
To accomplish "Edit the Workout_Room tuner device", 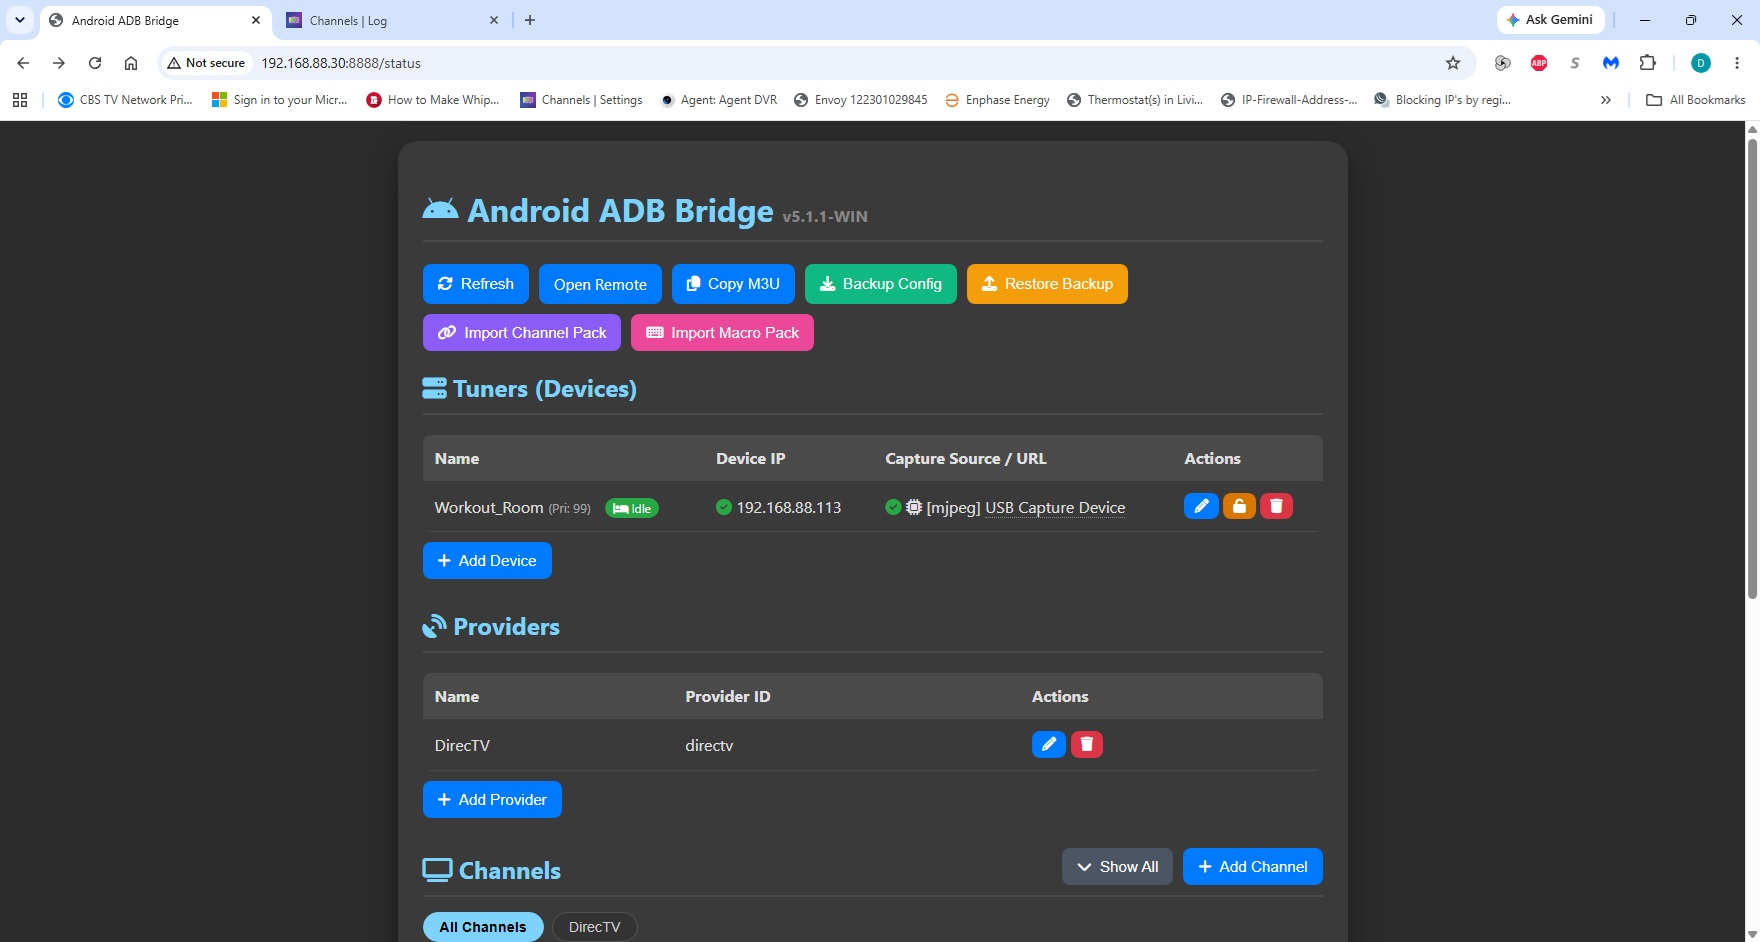I will tap(1201, 506).
